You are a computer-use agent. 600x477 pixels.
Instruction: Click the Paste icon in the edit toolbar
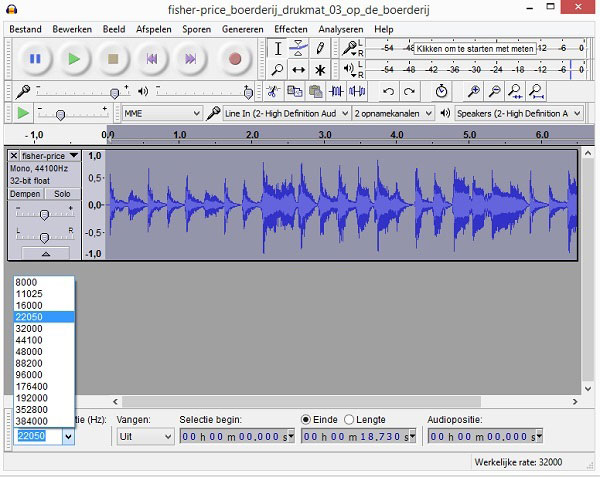[x=315, y=91]
